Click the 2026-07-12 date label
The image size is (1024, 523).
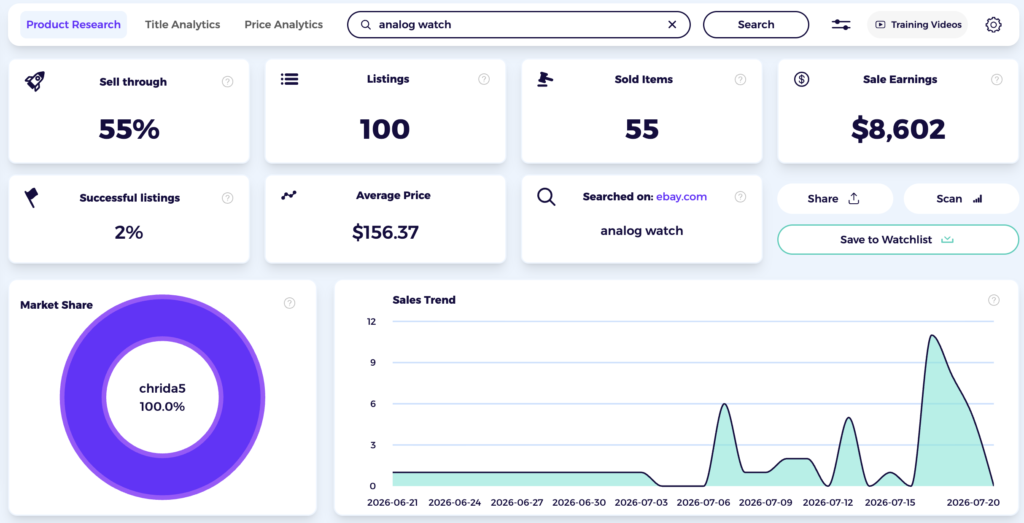[x=827, y=503]
